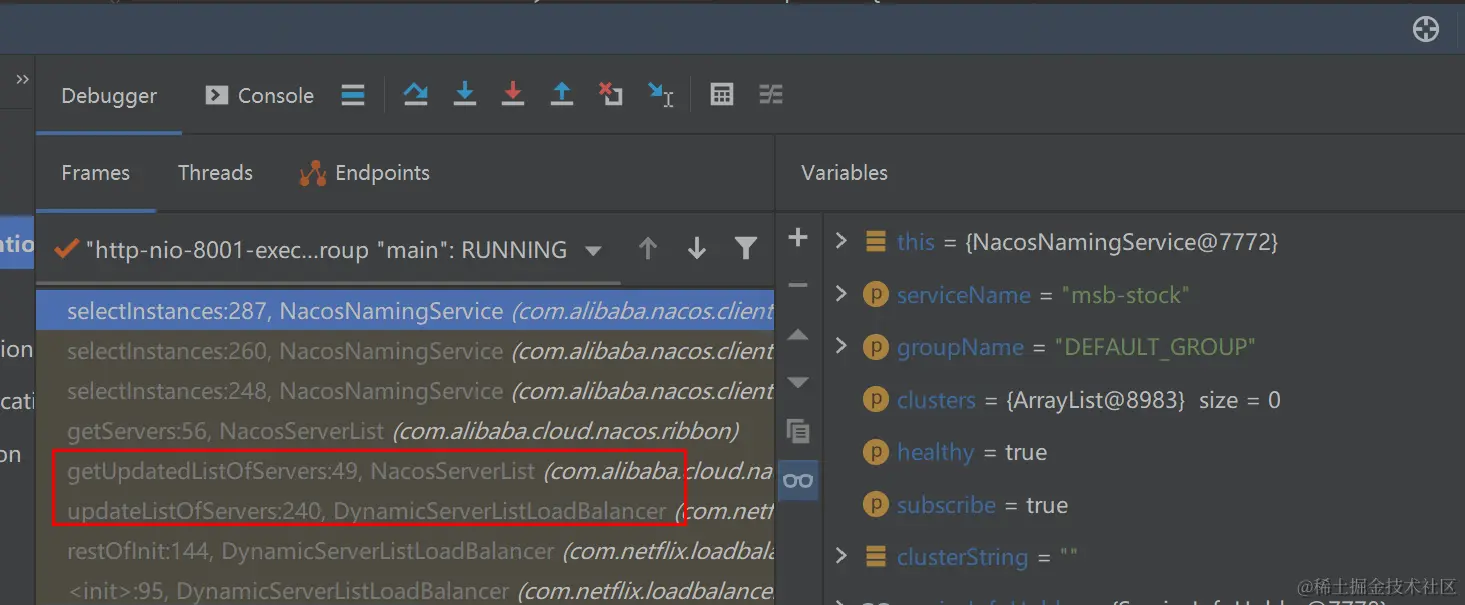1465x605 pixels.
Task: Click the Step Into icon
Action: point(465,94)
